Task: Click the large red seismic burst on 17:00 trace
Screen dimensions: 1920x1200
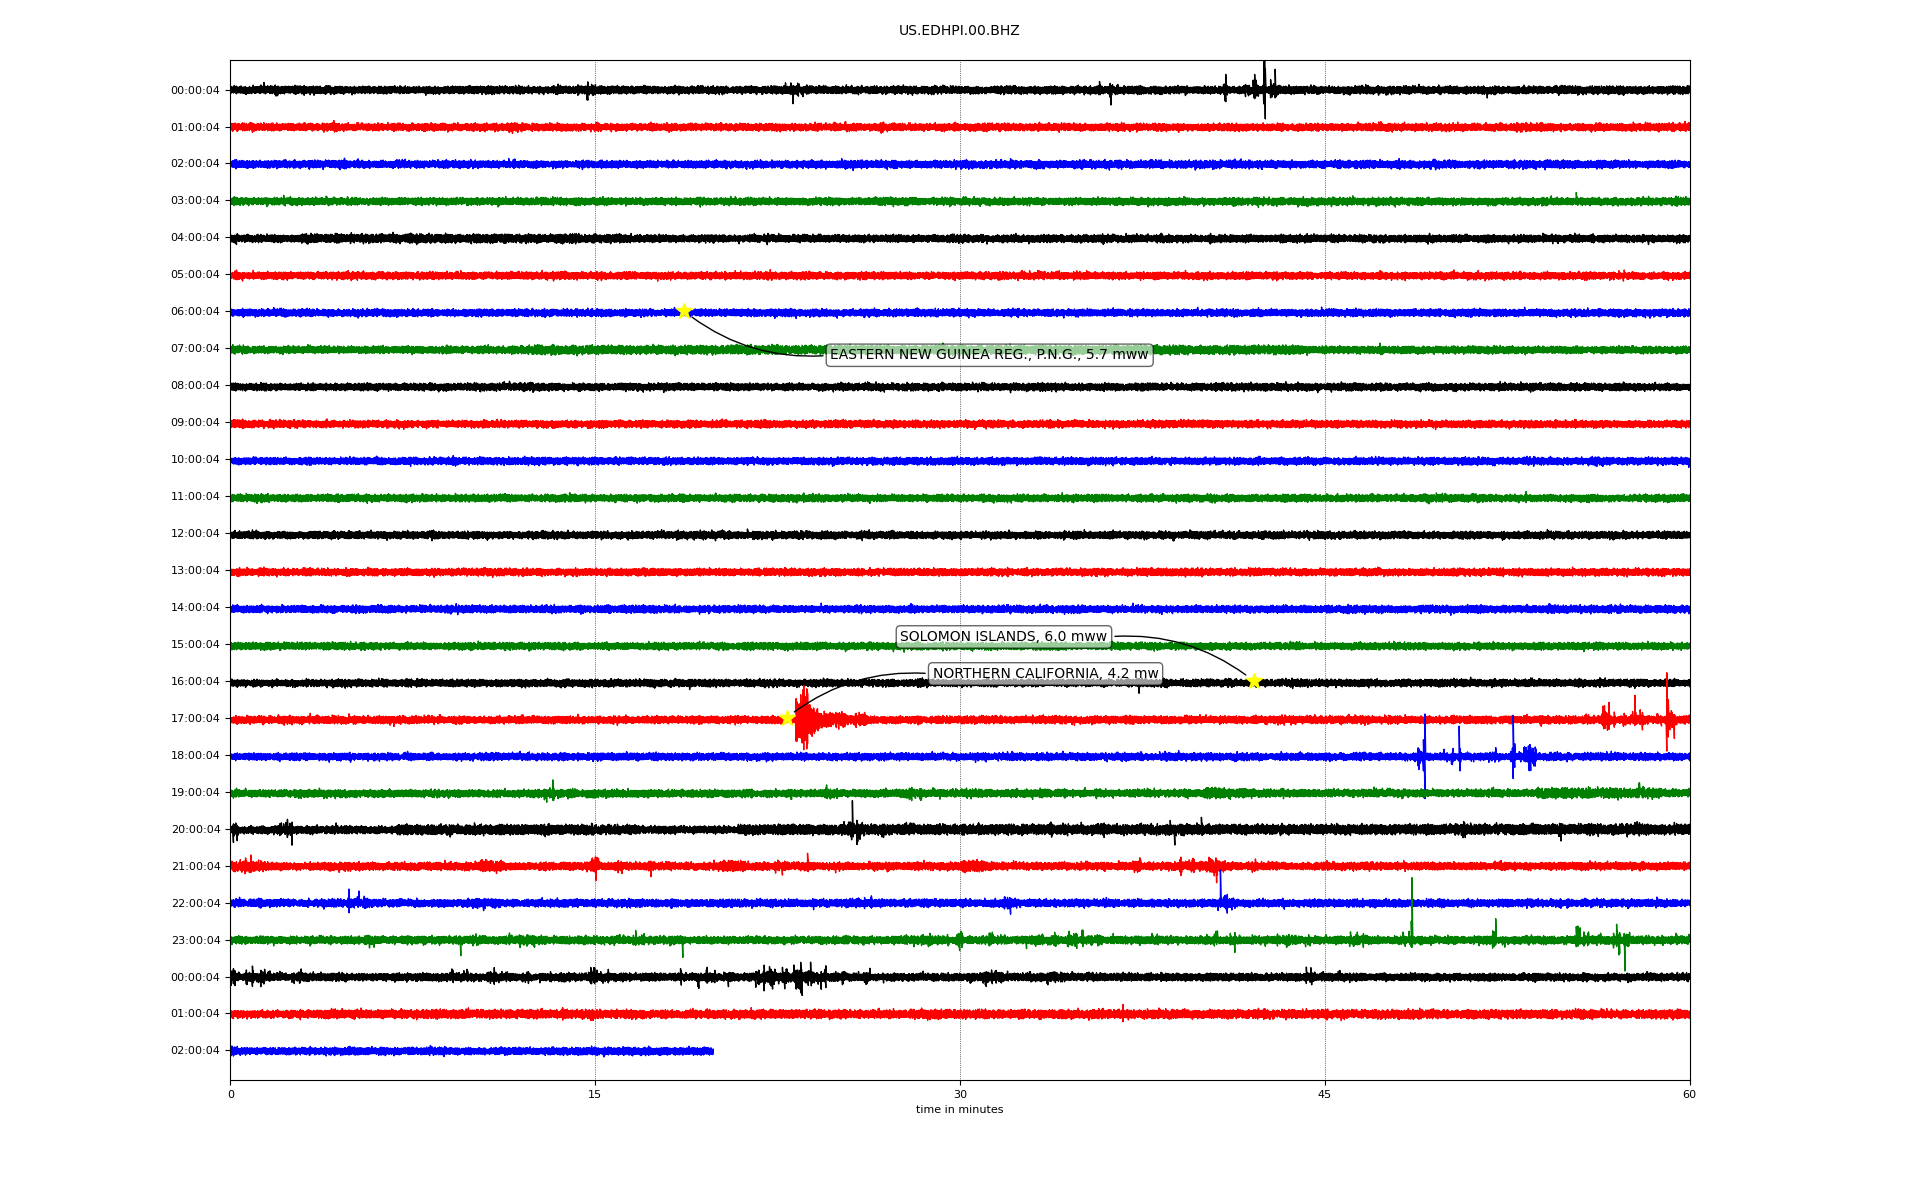Action: click(803, 719)
